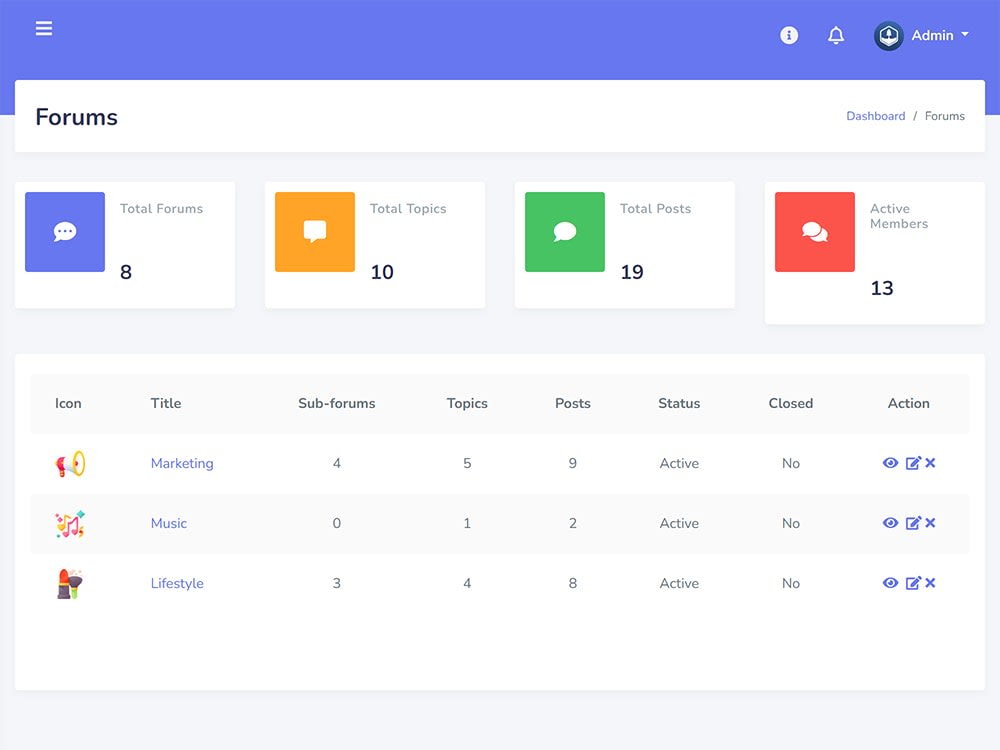Click the Total Topics orange comment icon
The image size is (1000, 750).
pos(315,232)
